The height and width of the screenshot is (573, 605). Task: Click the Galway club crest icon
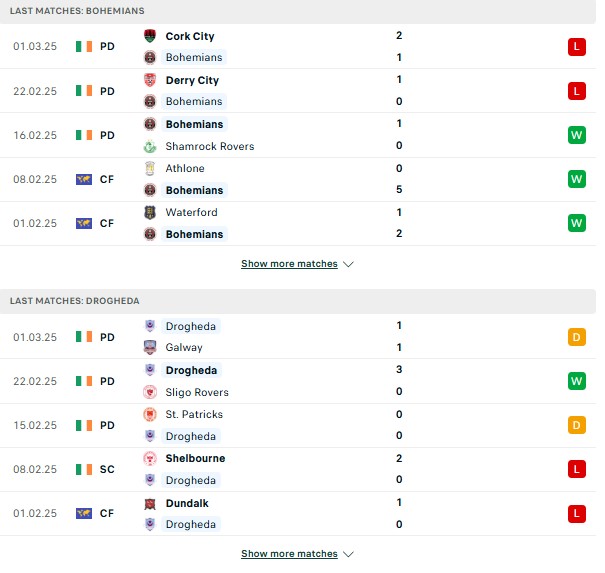point(150,347)
